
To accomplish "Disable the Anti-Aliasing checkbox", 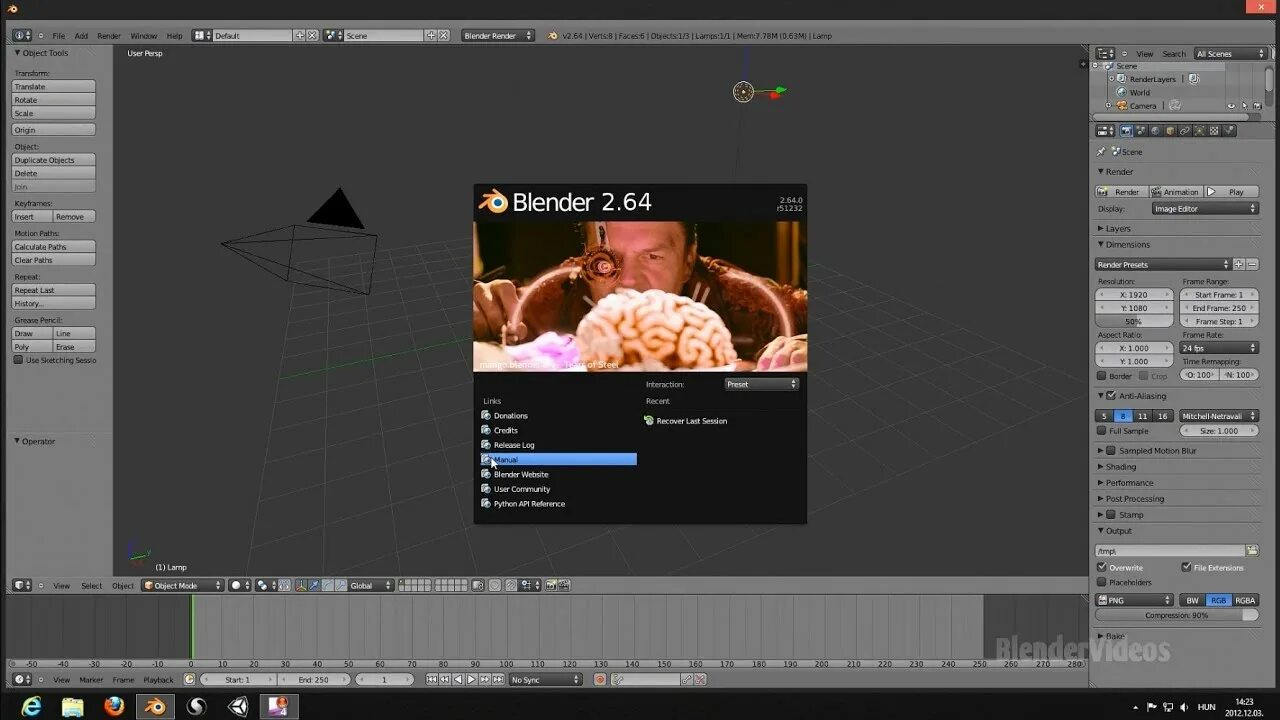I will click(x=1111, y=396).
